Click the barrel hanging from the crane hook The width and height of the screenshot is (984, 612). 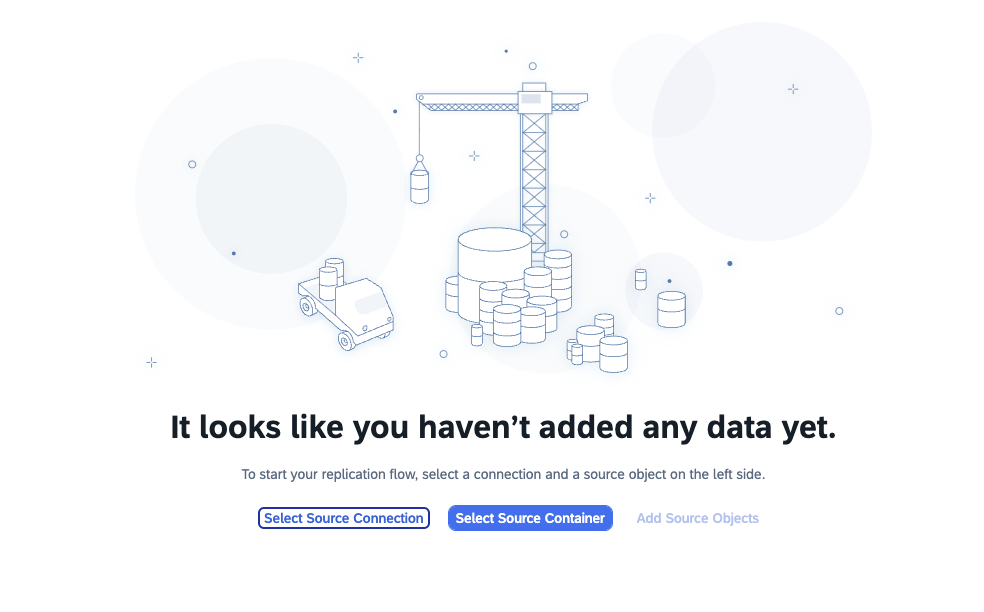tap(420, 185)
